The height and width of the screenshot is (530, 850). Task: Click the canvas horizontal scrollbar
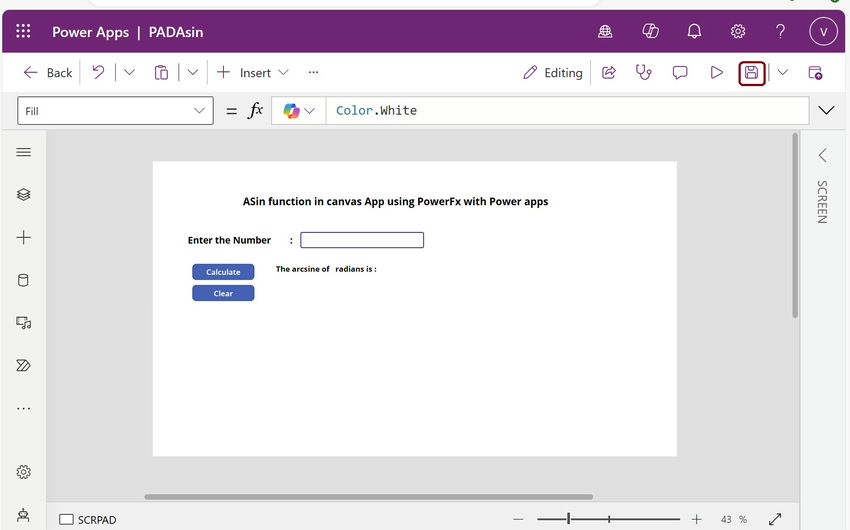(369, 496)
